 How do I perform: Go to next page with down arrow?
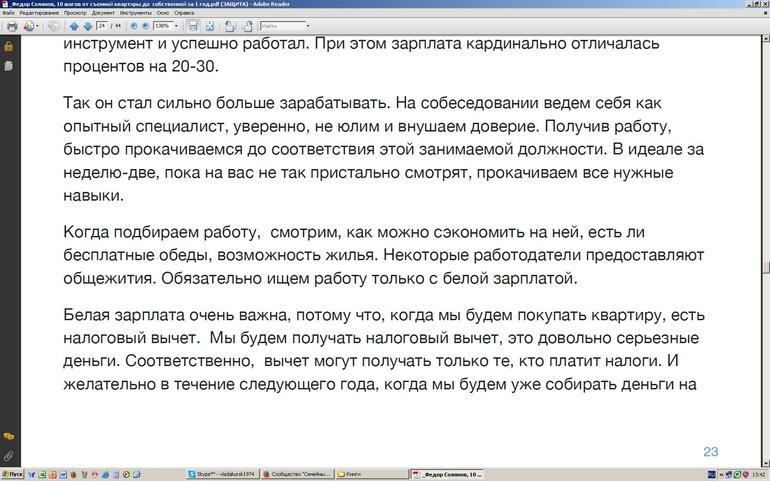point(88,26)
